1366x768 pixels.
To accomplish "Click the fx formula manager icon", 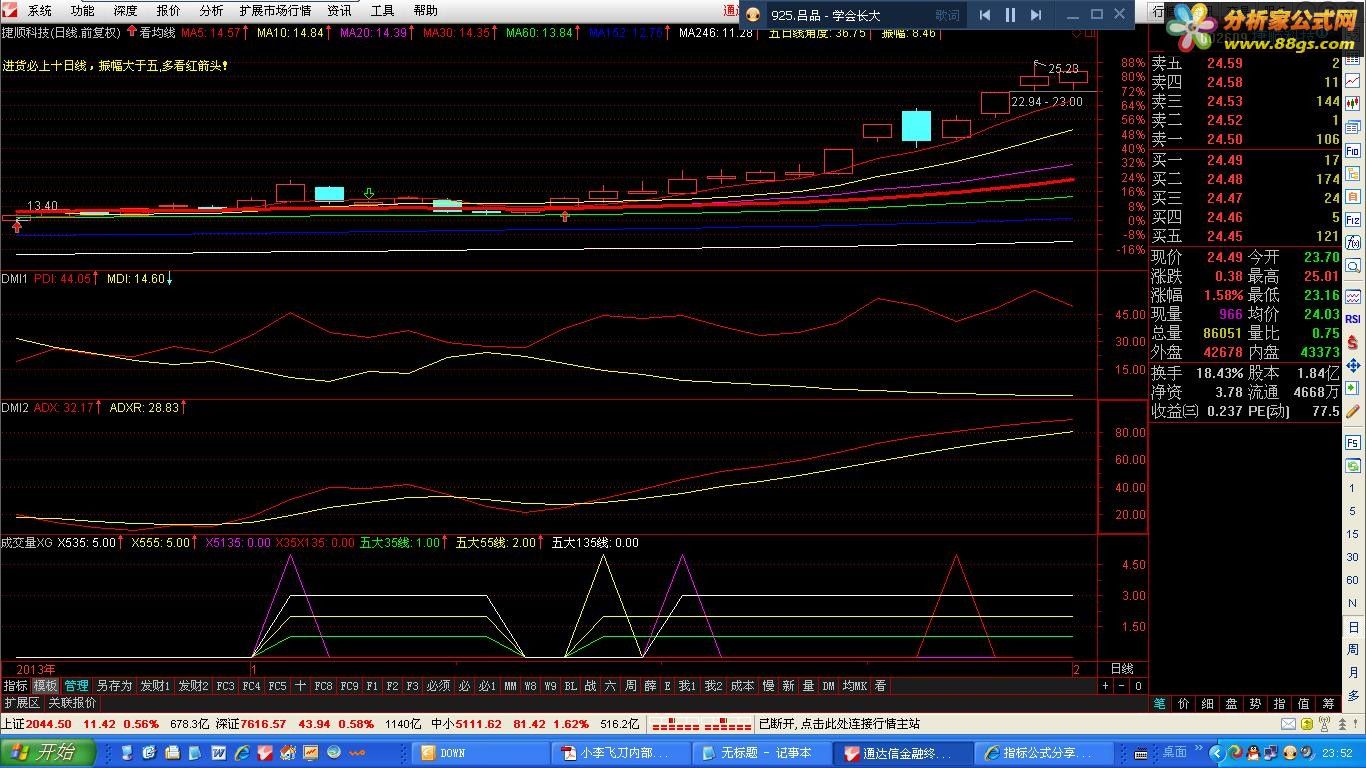I will 1353,242.
